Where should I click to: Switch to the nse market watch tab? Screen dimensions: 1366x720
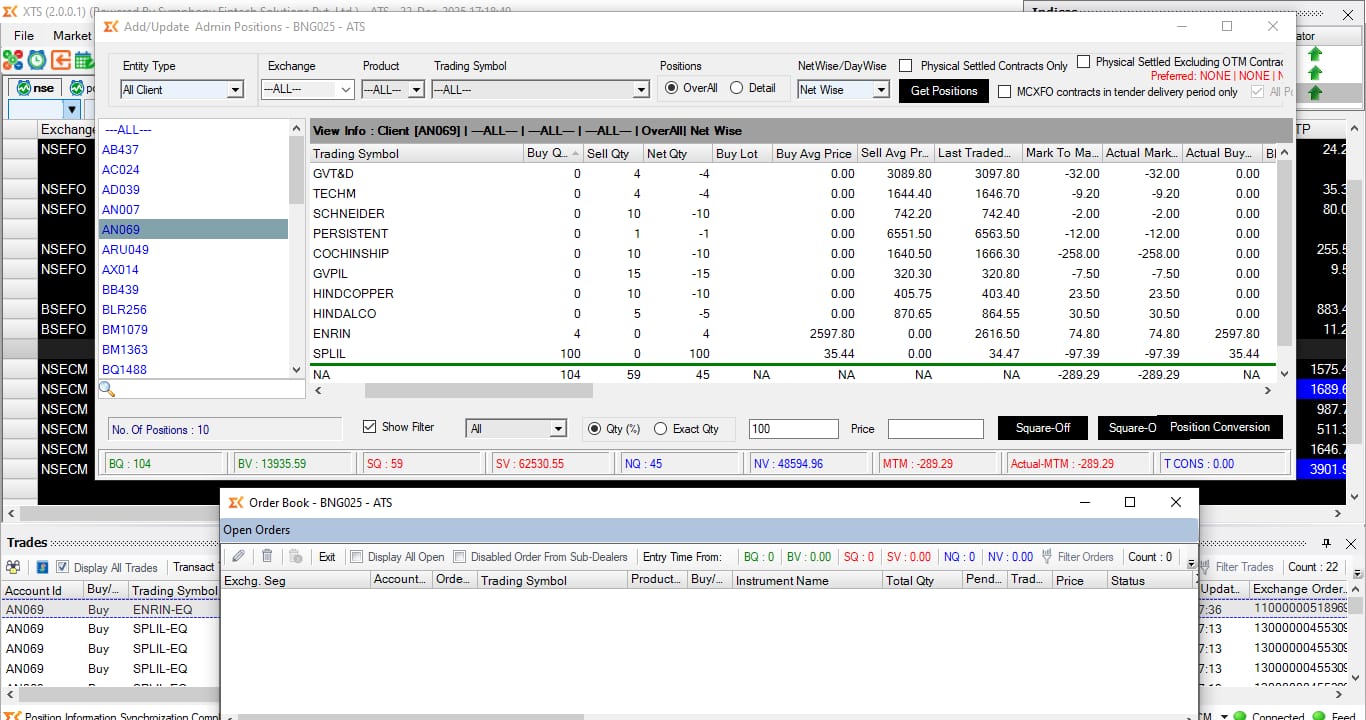pos(36,88)
